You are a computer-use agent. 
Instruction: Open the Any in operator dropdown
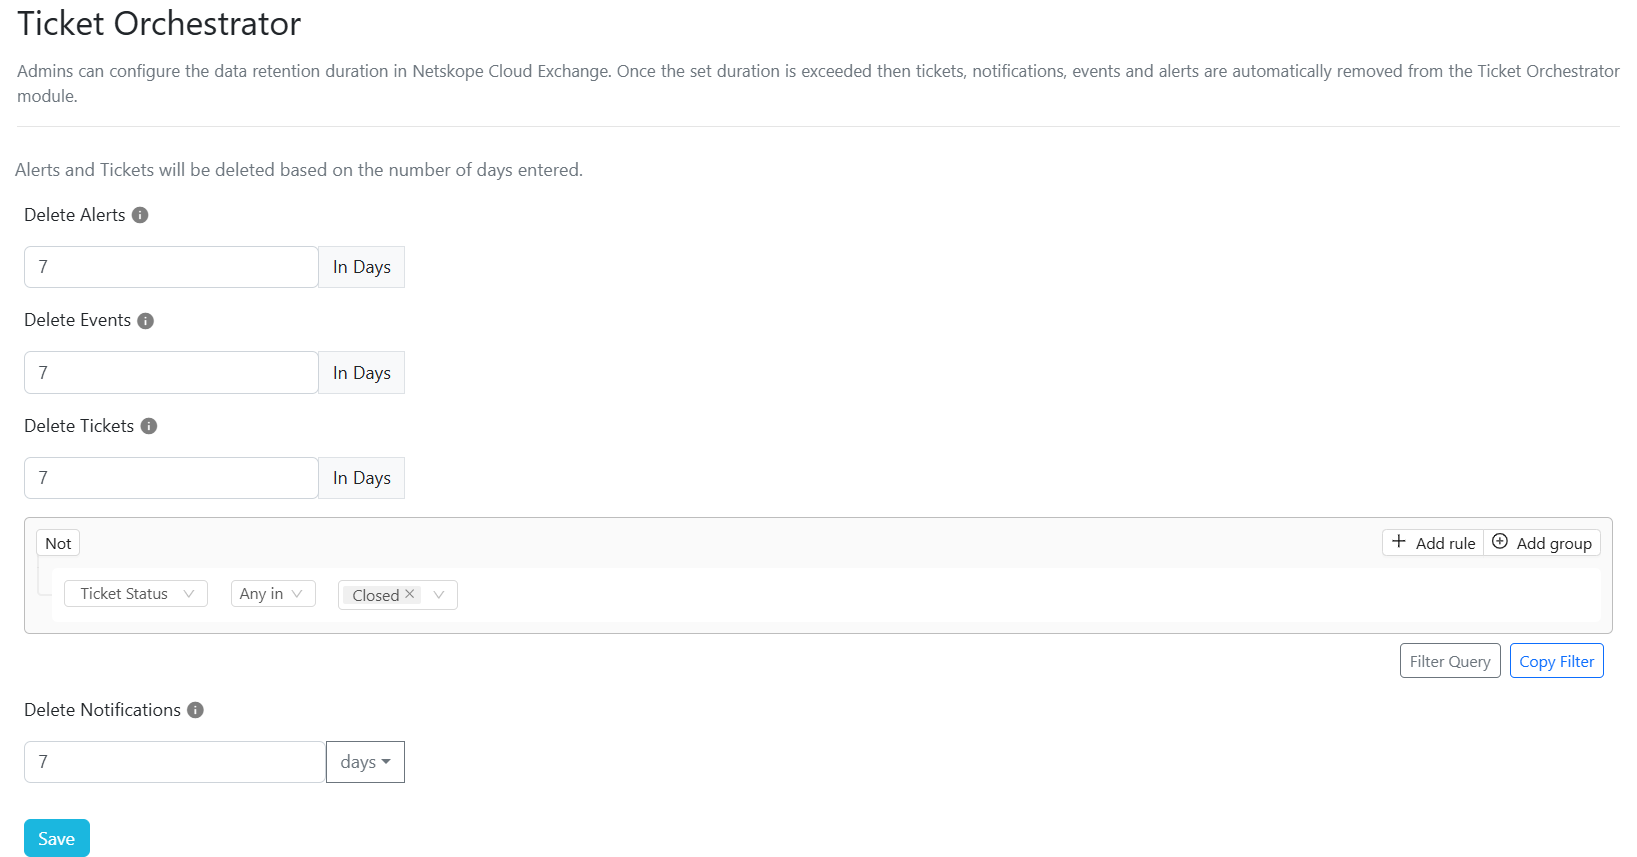coord(273,594)
